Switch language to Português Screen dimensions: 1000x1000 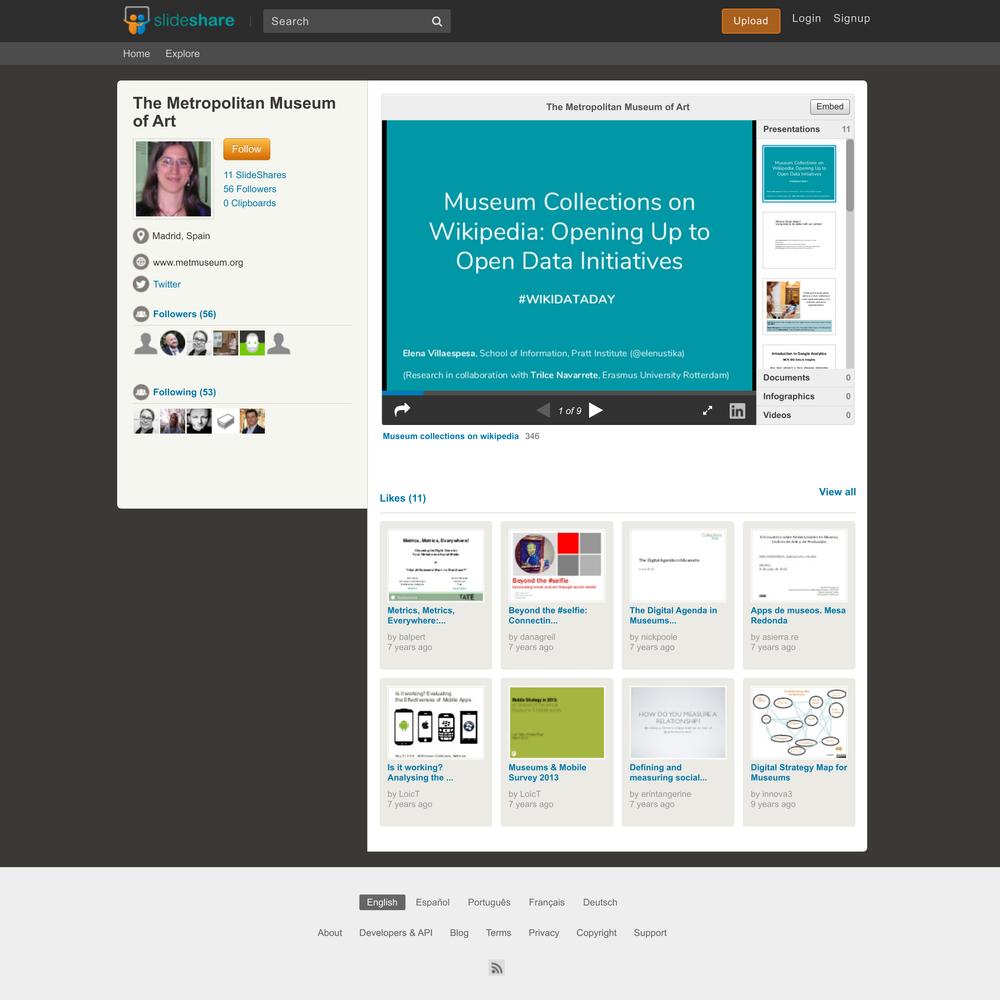point(489,902)
